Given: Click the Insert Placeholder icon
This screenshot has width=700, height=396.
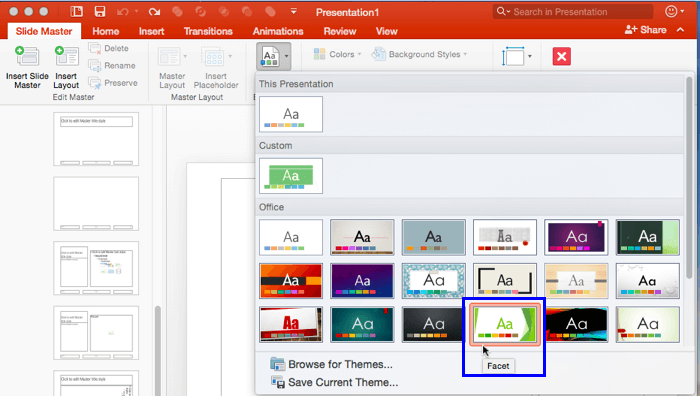Looking at the screenshot, I should point(212,57).
